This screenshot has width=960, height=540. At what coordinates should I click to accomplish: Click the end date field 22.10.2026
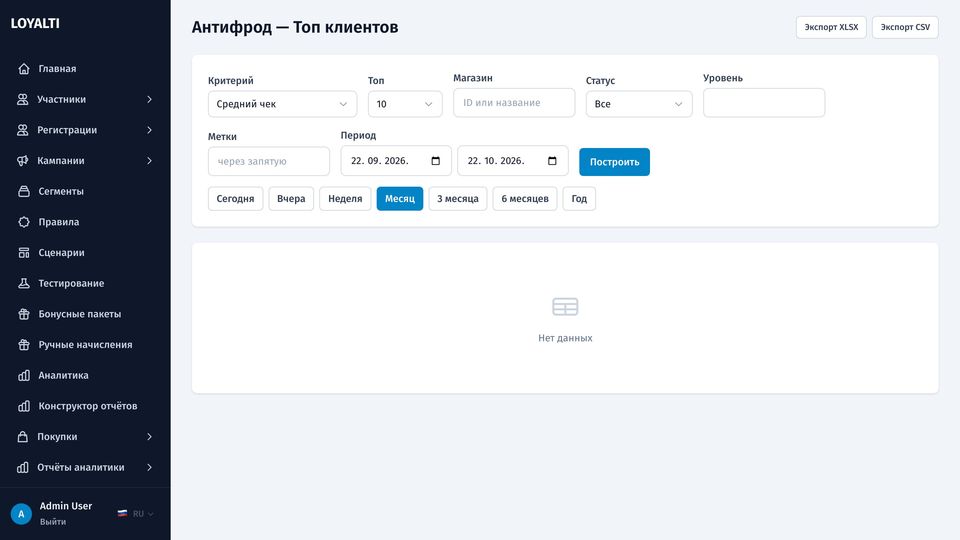tap(512, 160)
